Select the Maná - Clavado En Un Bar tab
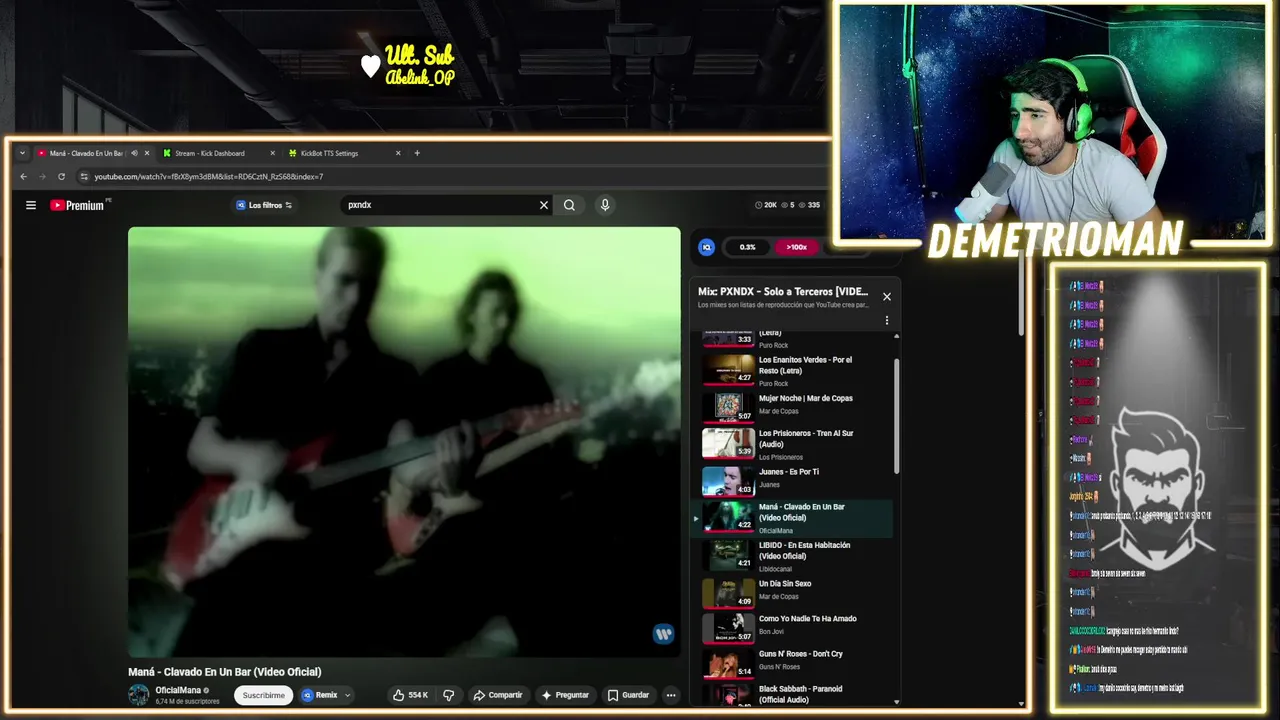 (85, 153)
